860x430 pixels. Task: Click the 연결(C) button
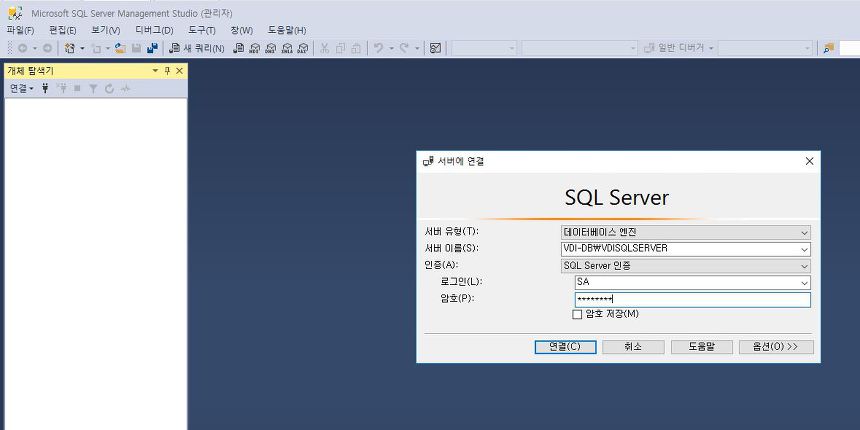pos(565,347)
